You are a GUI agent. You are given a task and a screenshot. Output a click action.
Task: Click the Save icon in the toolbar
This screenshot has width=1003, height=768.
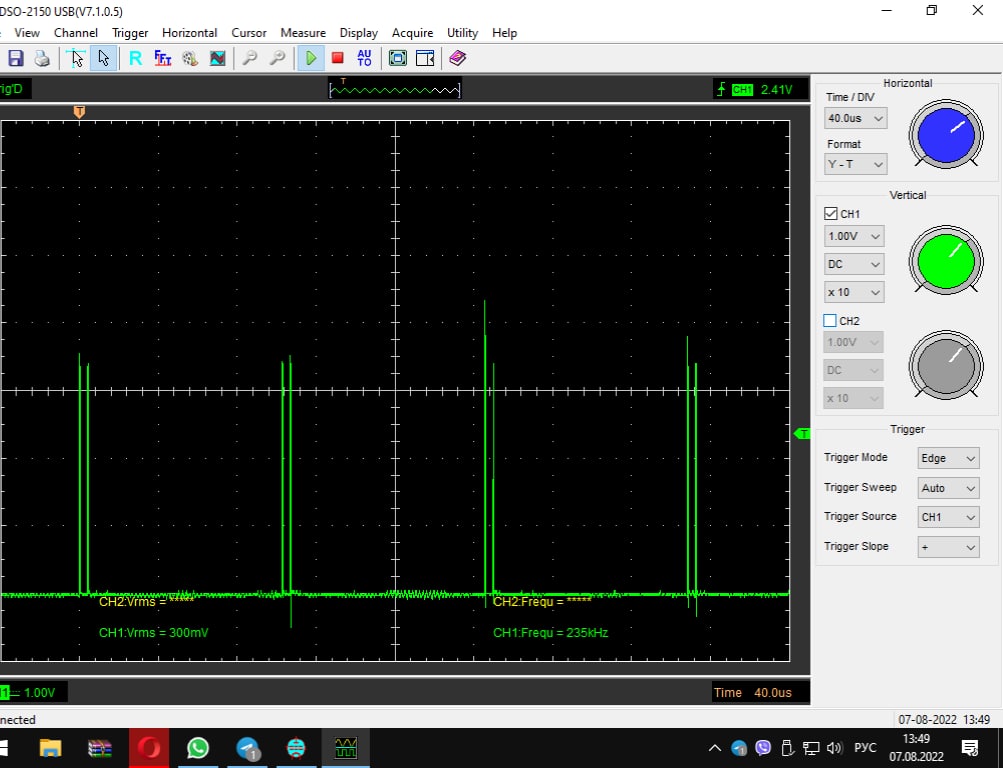16,58
